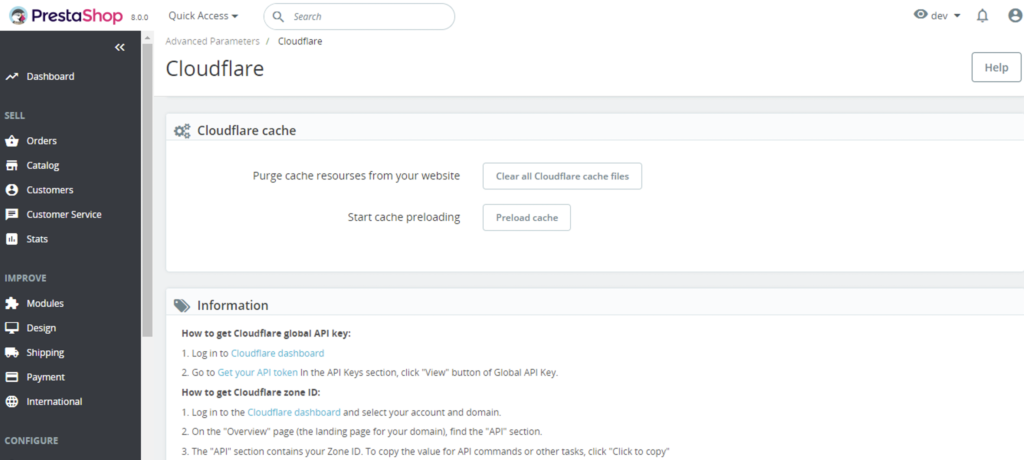Click the Help button
This screenshot has height=460, width=1024.
point(997,68)
